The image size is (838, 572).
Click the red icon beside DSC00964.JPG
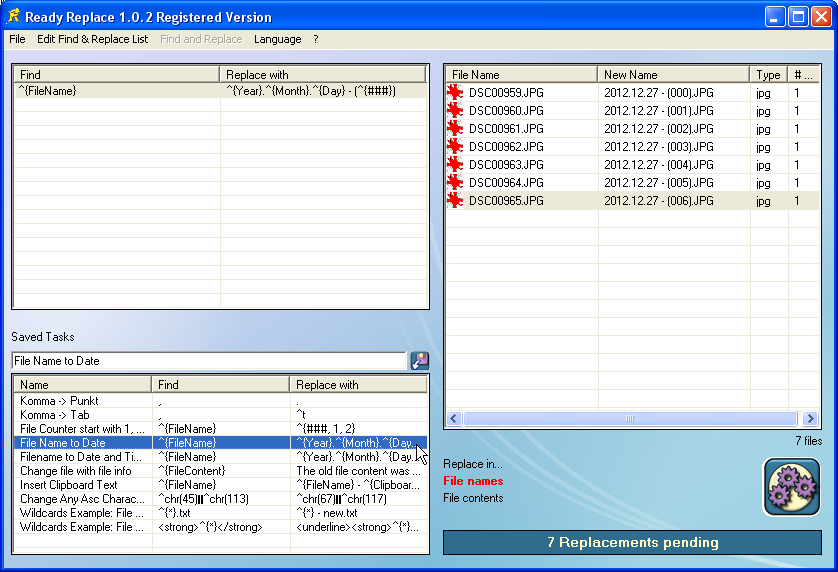click(x=456, y=183)
